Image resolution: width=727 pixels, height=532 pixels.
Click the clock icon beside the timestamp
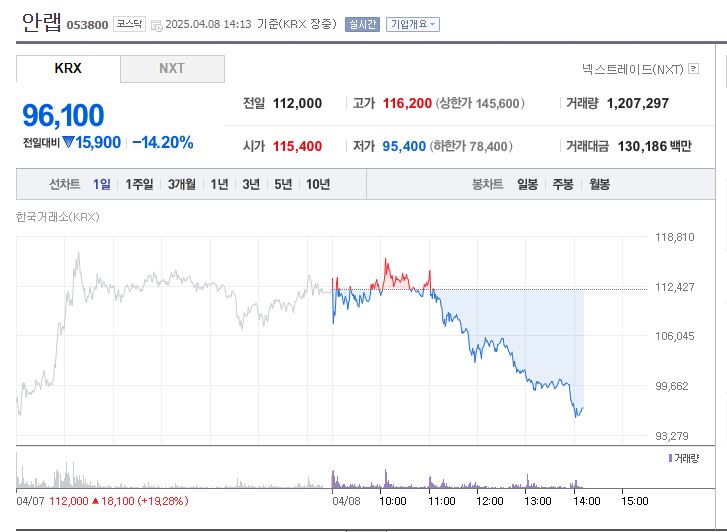(x=156, y=25)
